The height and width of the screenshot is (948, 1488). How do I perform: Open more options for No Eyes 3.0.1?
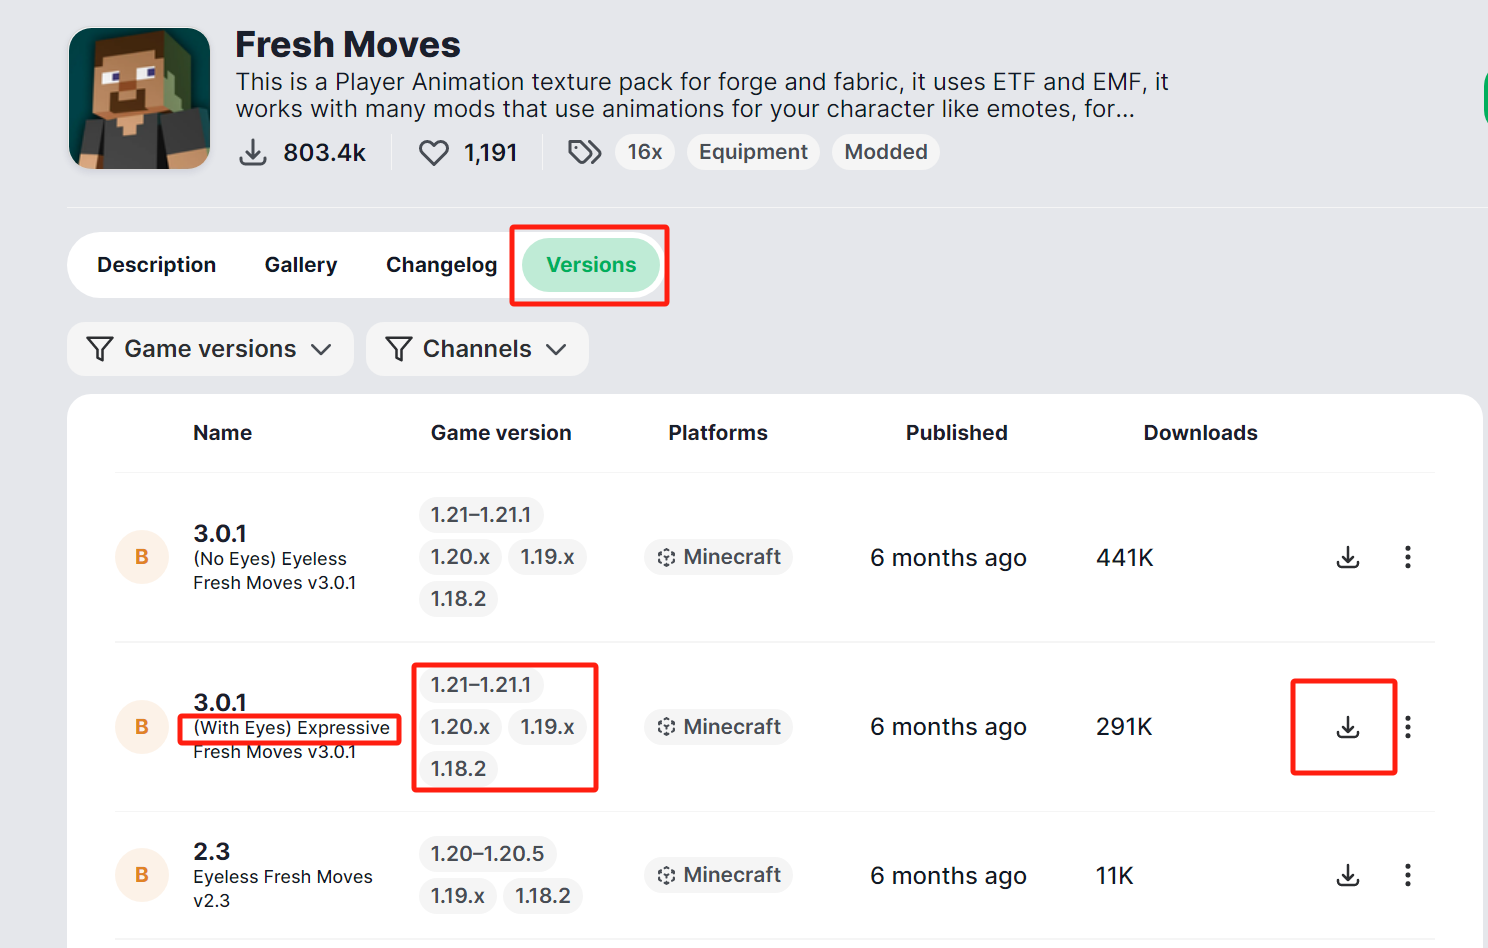[x=1407, y=557]
